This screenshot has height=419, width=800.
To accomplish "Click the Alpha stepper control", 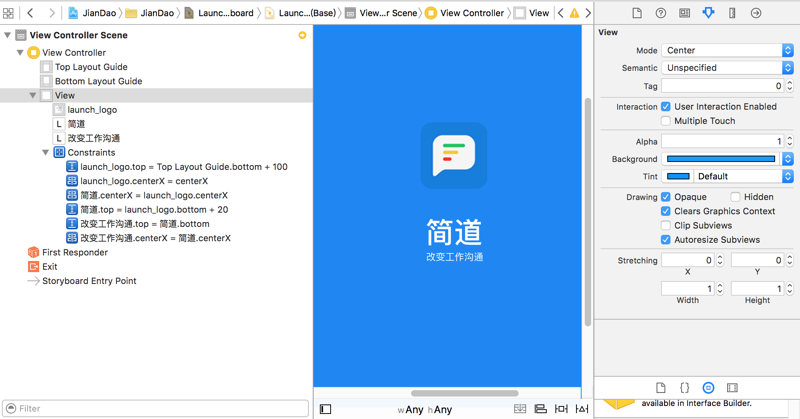I will point(790,141).
